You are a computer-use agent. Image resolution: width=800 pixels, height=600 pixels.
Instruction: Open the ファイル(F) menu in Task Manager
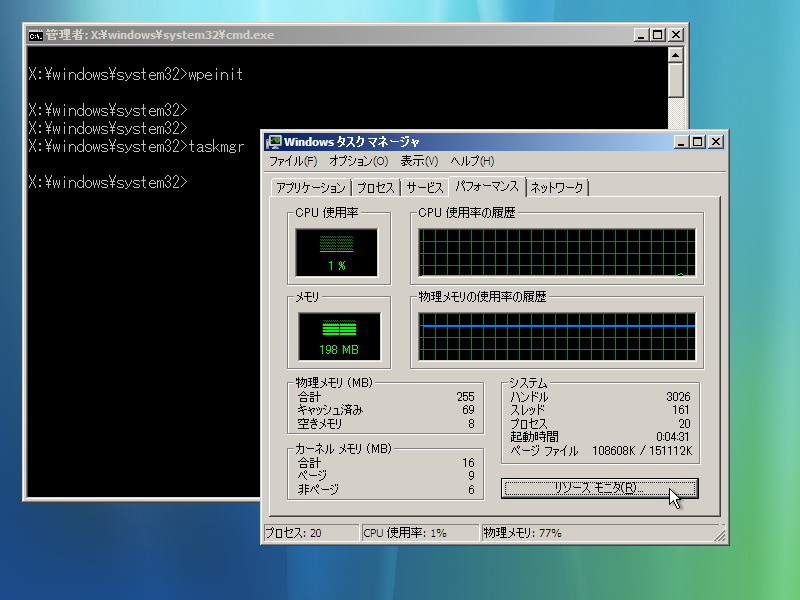[x=293, y=161]
